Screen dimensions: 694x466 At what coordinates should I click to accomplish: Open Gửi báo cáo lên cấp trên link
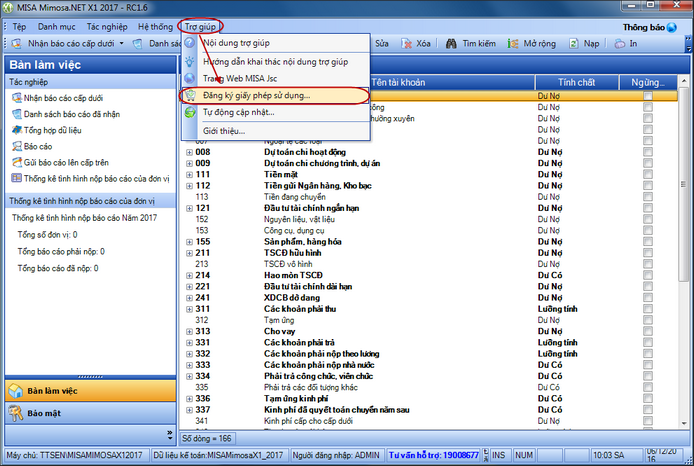click(66, 162)
